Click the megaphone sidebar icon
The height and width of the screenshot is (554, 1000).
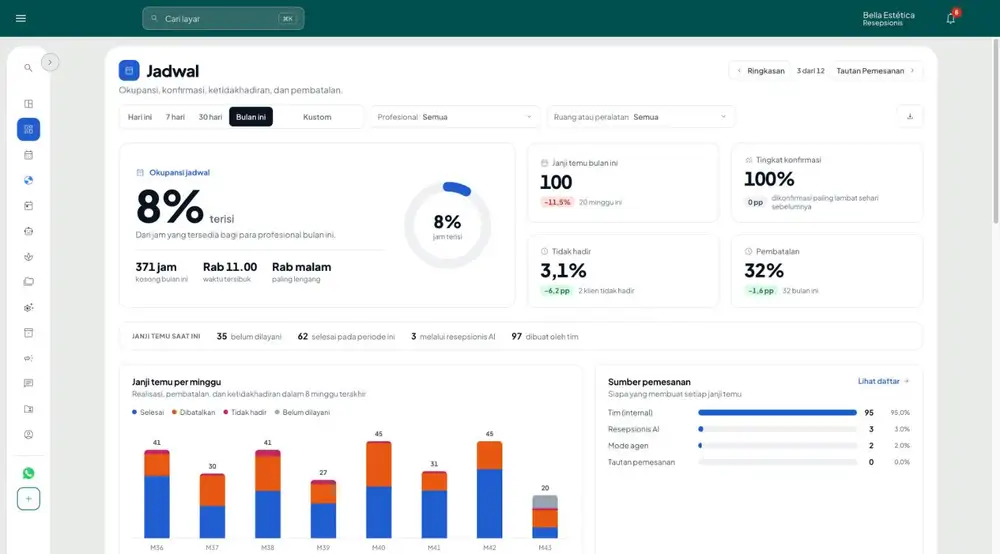point(28,358)
